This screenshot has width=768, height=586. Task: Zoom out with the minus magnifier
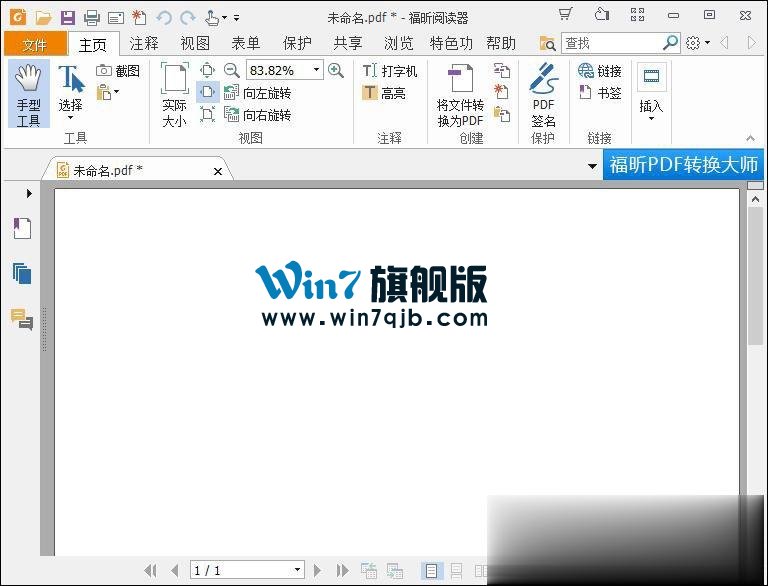(232, 70)
